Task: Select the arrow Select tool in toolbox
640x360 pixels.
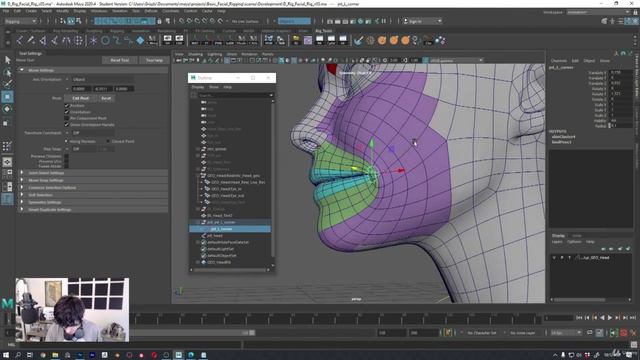Action: coord(7,60)
